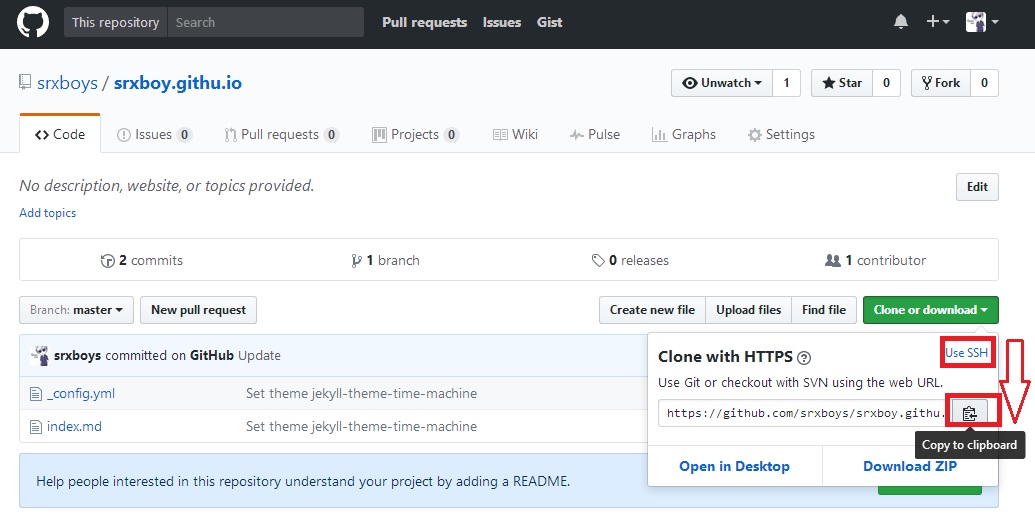Click Find file
Image resolution: width=1035 pixels, height=529 pixels.
click(824, 310)
